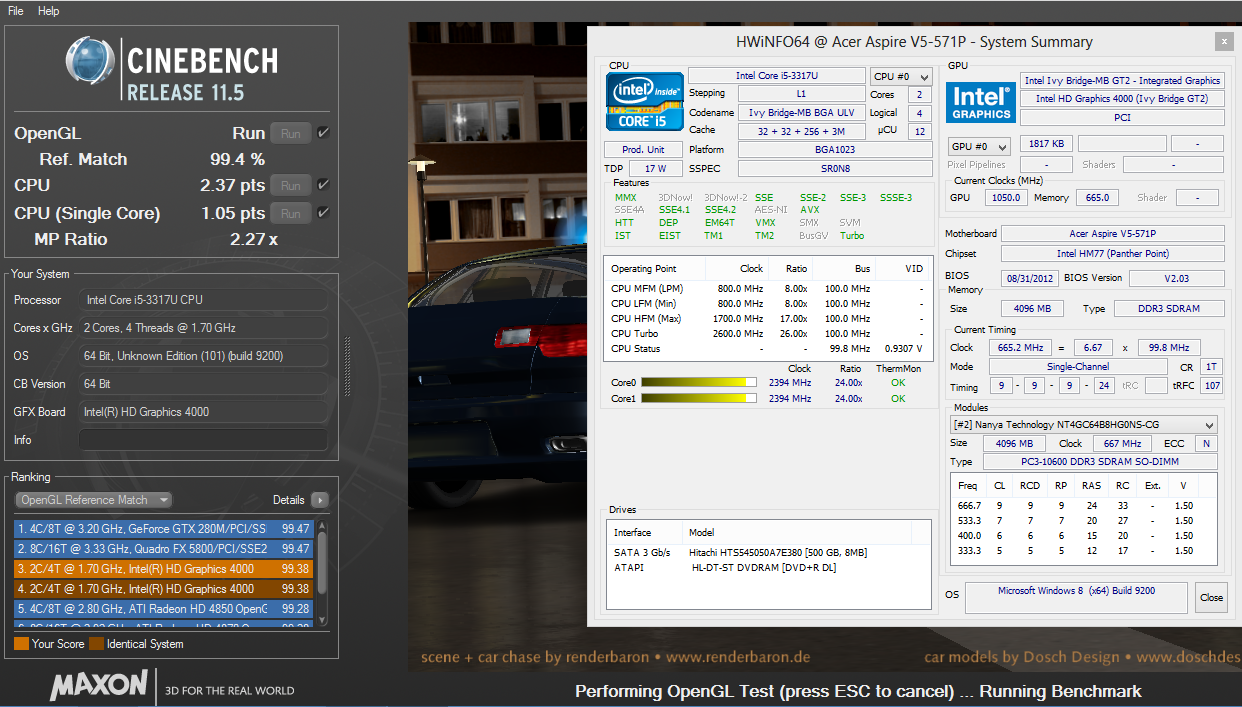Select ranking entry 4 Intel HD Graphics 4000
The height and width of the screenshot is (707, 1242).
[x=164, y=589]
